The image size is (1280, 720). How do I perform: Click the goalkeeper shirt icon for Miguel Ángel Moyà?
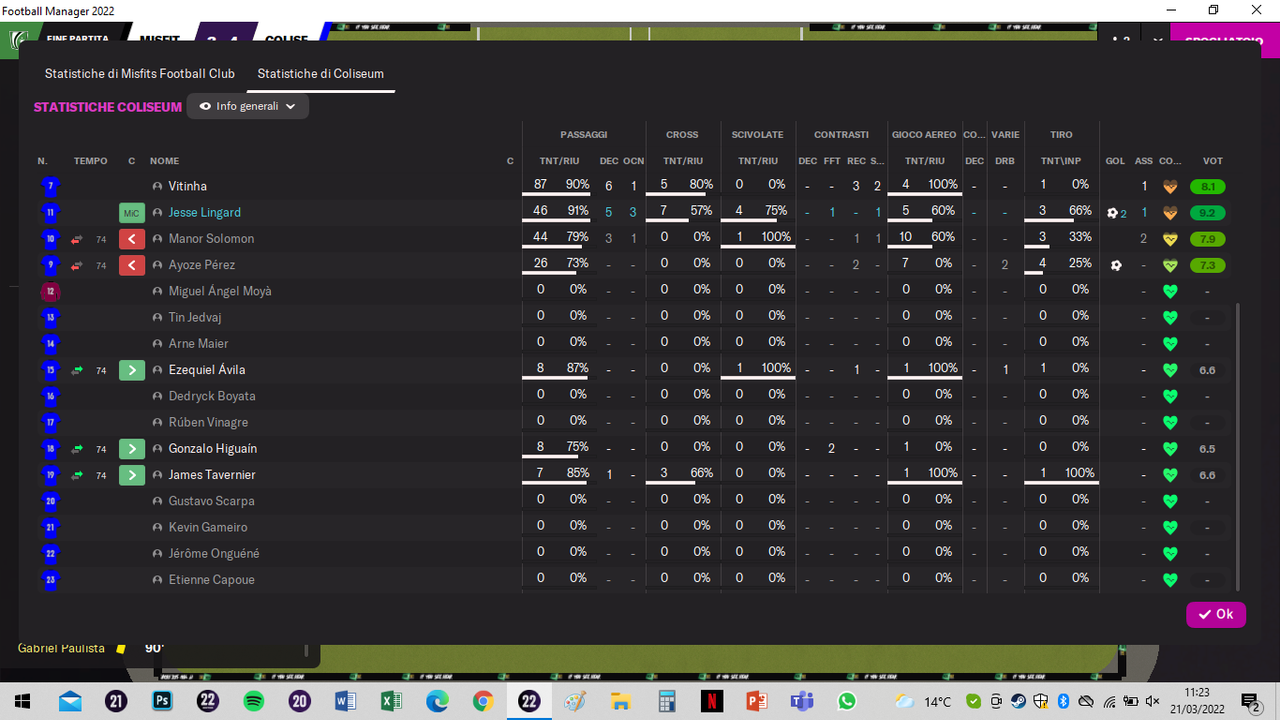51,291
